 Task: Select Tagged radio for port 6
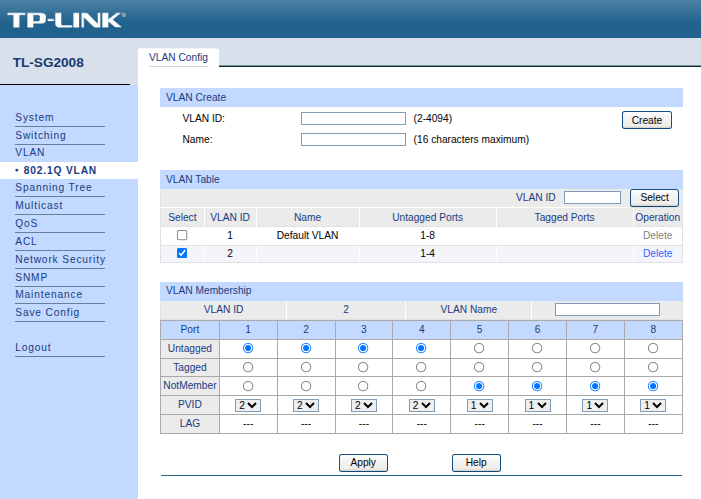coord(537,367)
